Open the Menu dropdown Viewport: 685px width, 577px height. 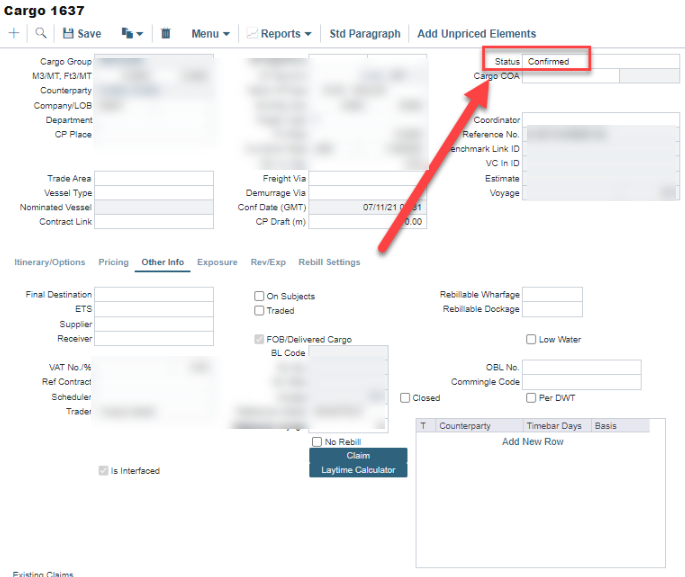211,34
